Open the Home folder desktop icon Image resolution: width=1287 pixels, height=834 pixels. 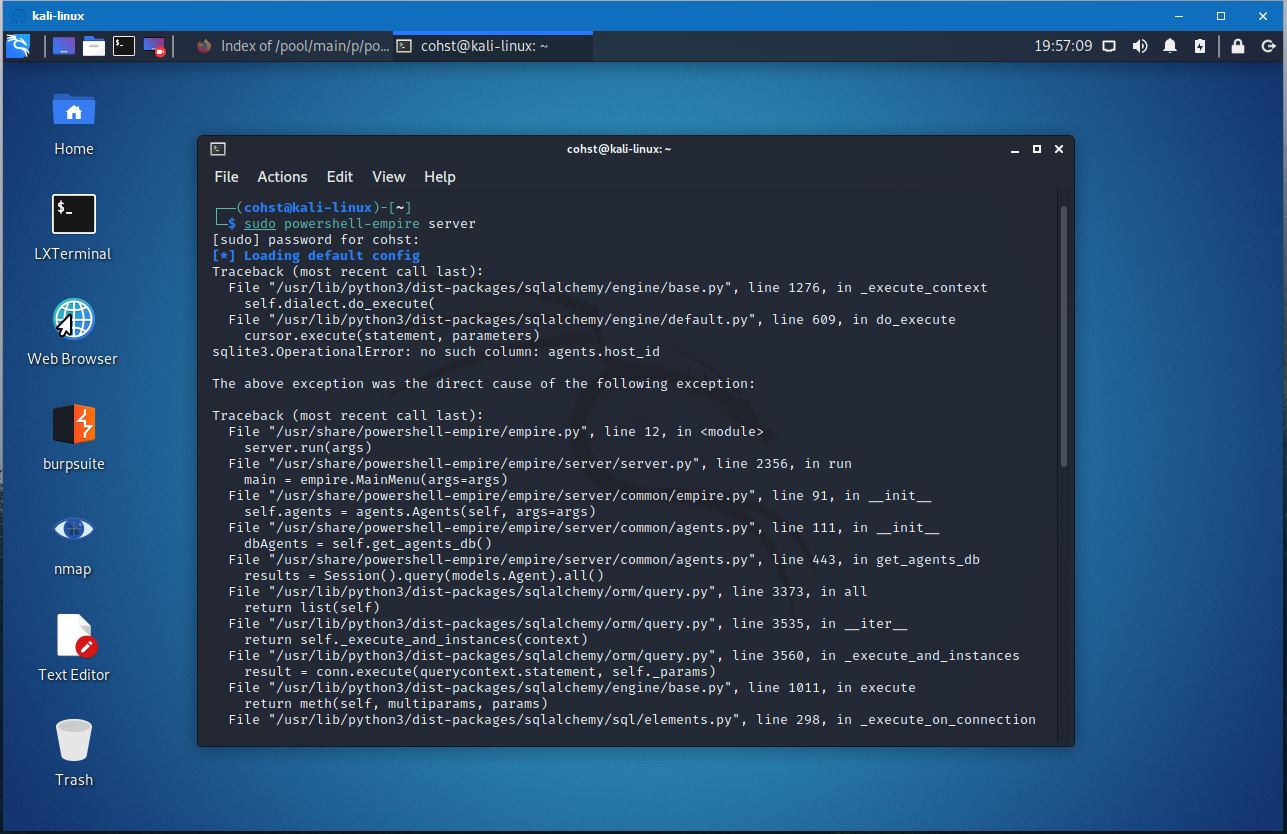point(74,123)
